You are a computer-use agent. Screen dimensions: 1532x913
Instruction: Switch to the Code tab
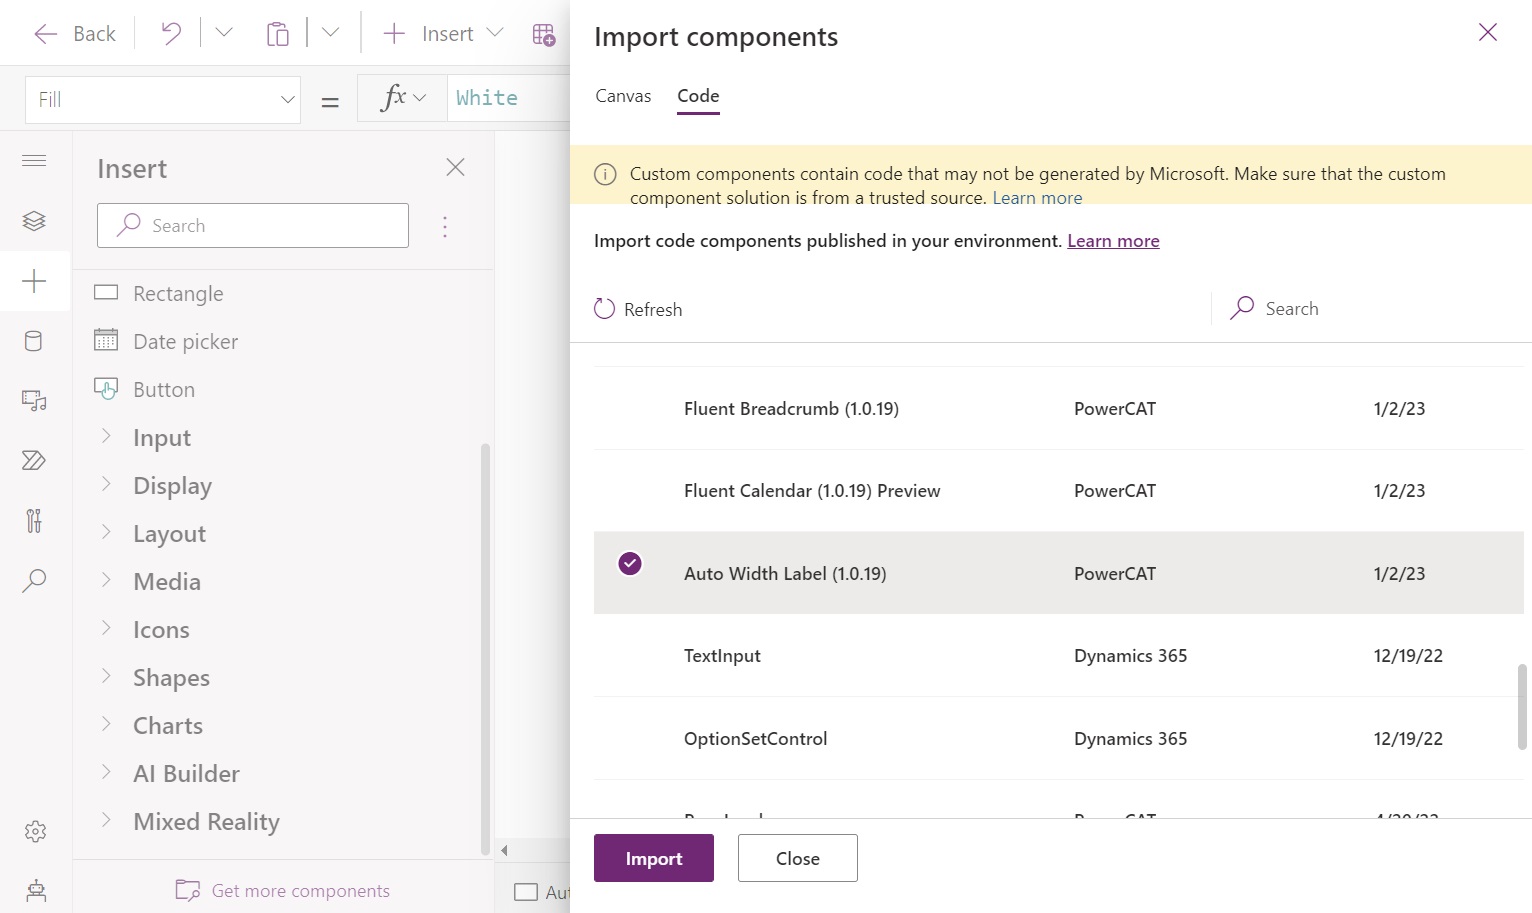pyautogui.click(x=697, y=96)
